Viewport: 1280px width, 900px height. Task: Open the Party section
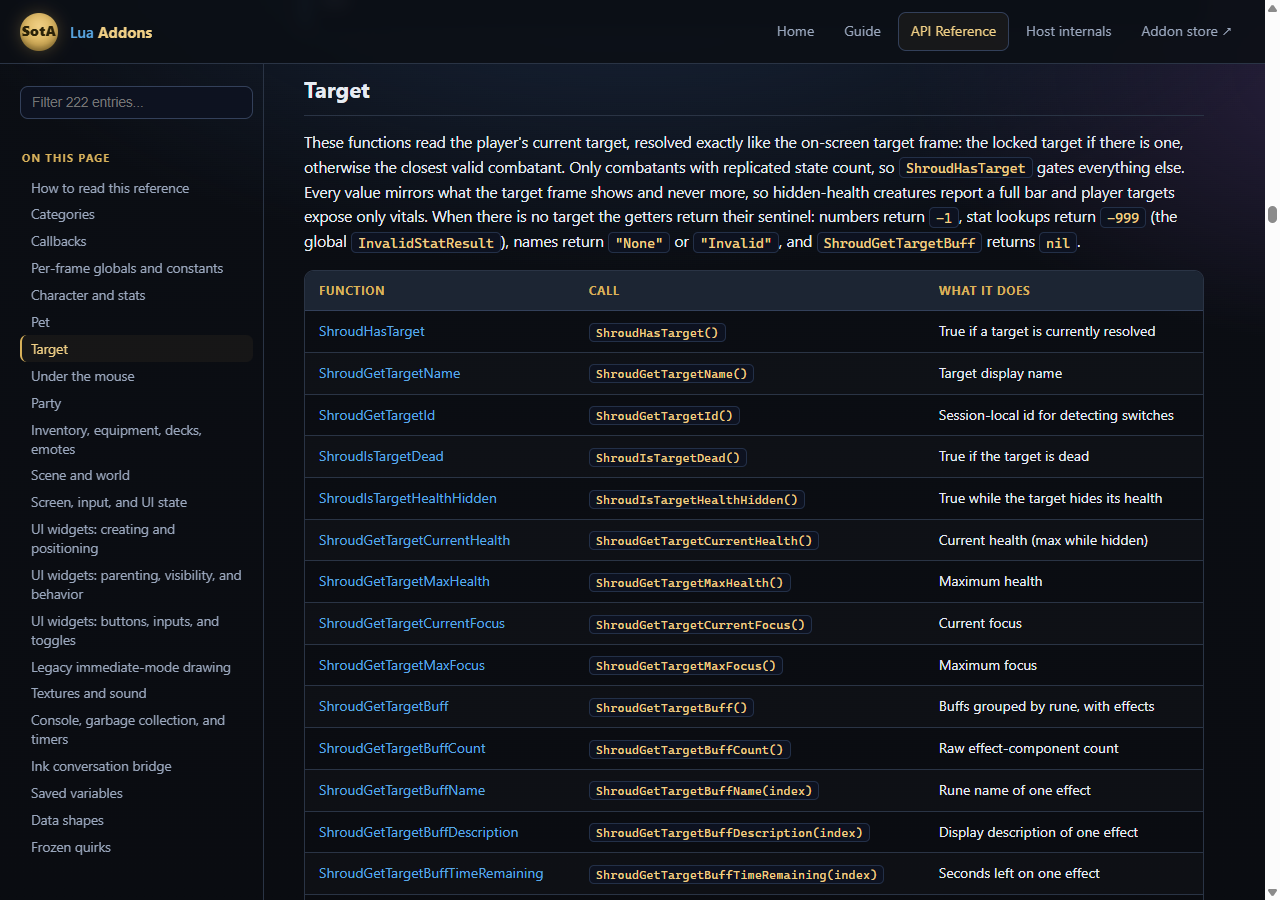[46, 403]
